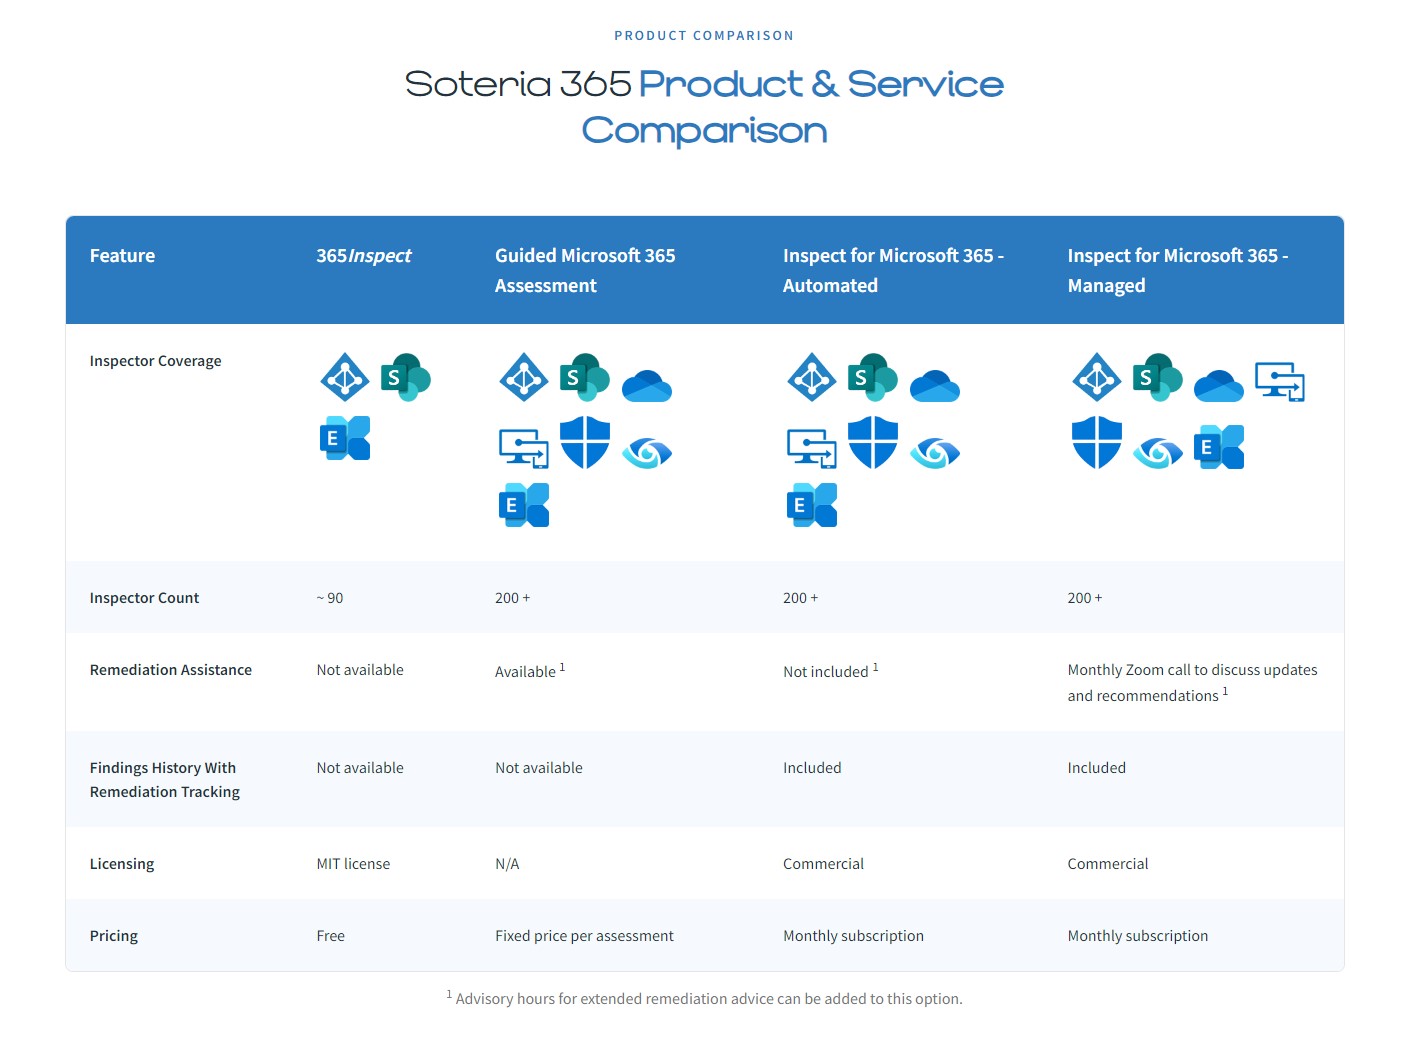Click the advisory hours footnote at the bottom
Viewport: 1408px width, 1041px height.
[x=705, y=997]
